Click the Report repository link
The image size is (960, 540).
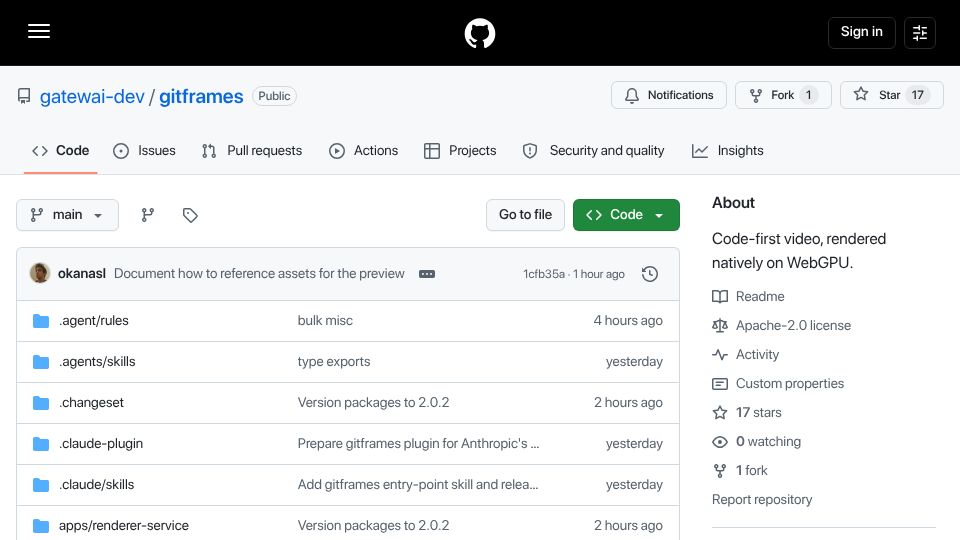pos(762,500)
